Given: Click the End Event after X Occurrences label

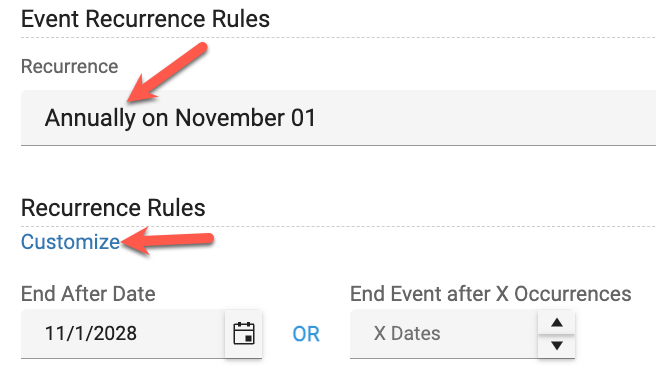Looking at the screenshot, I should 490,294.
